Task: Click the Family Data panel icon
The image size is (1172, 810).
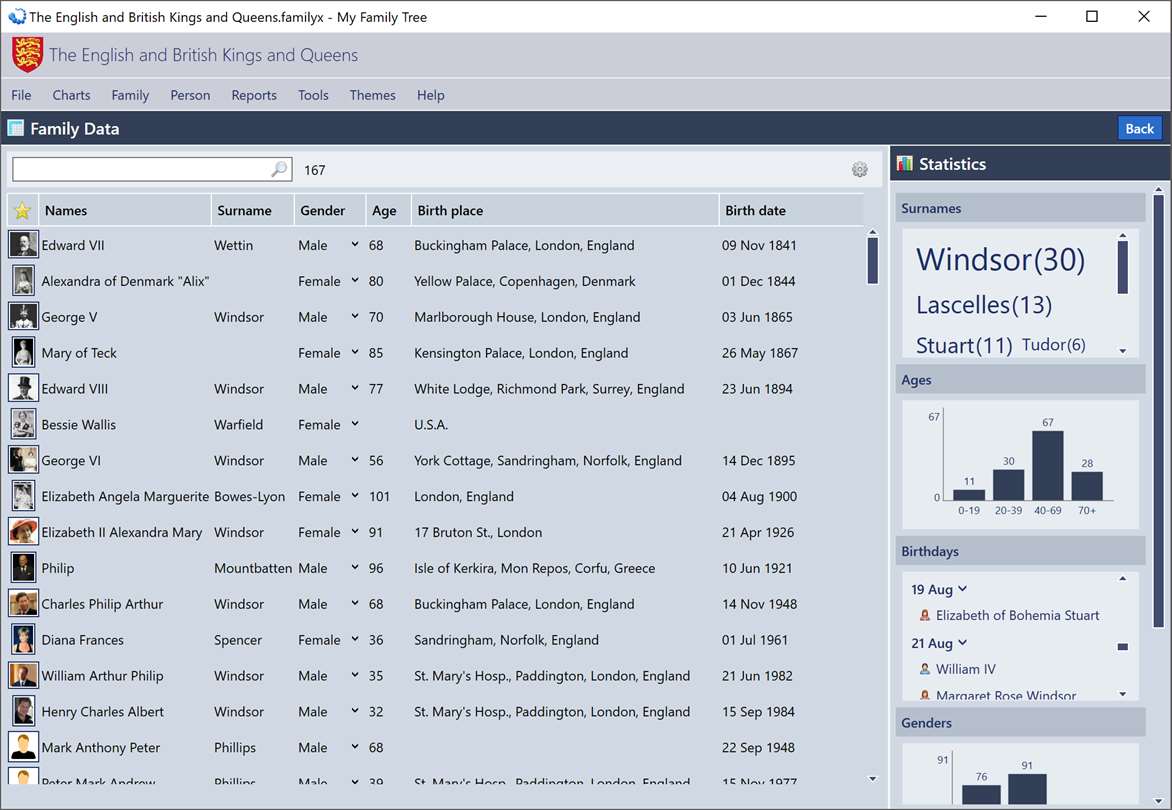Action: pyautogui.click(x=16, y=128)
